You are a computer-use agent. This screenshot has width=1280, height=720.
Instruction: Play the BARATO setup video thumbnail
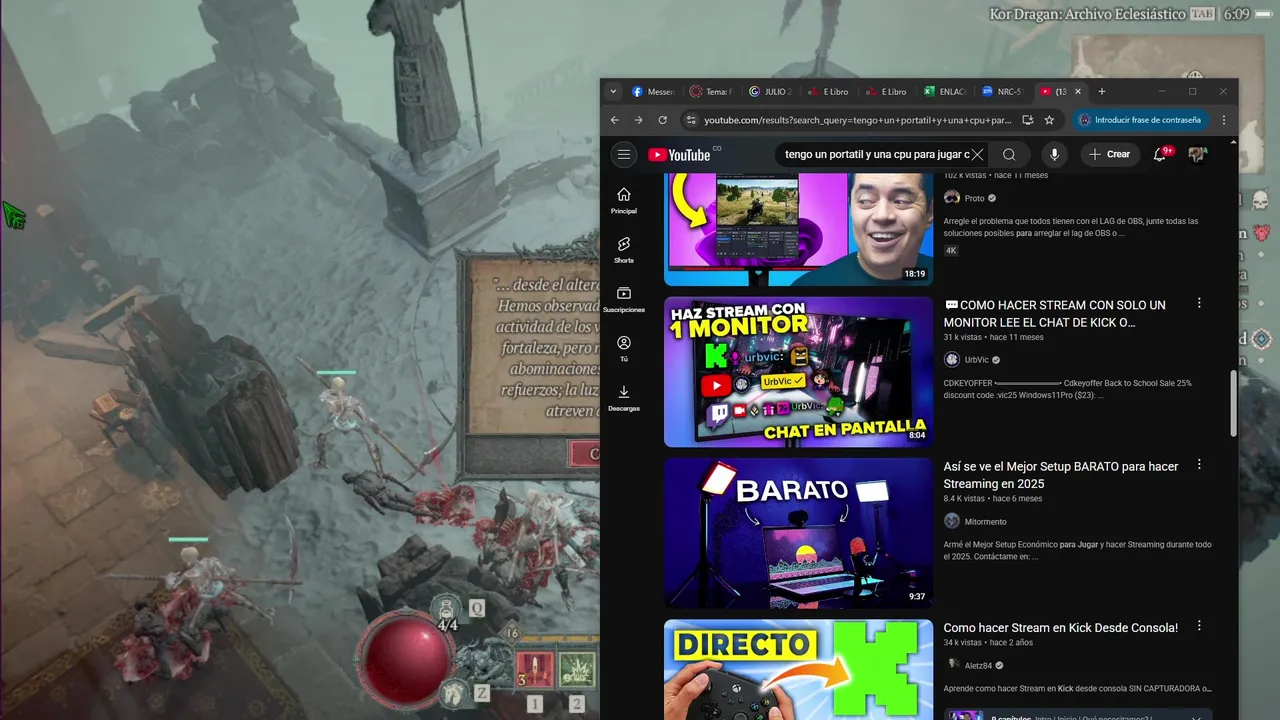coord(798,533)
